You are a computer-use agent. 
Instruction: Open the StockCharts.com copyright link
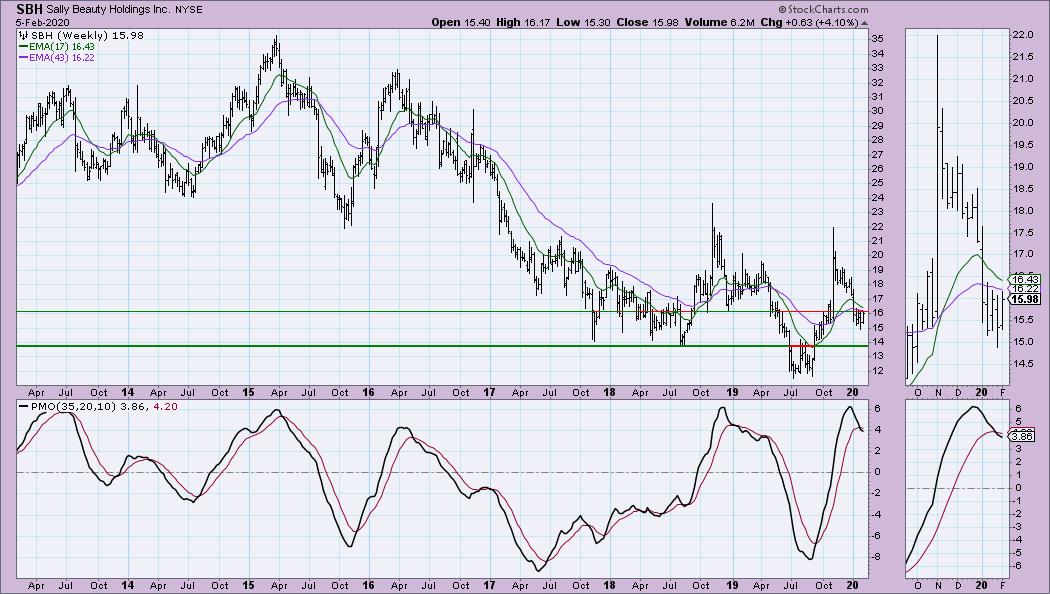click(x=824, y=9)
